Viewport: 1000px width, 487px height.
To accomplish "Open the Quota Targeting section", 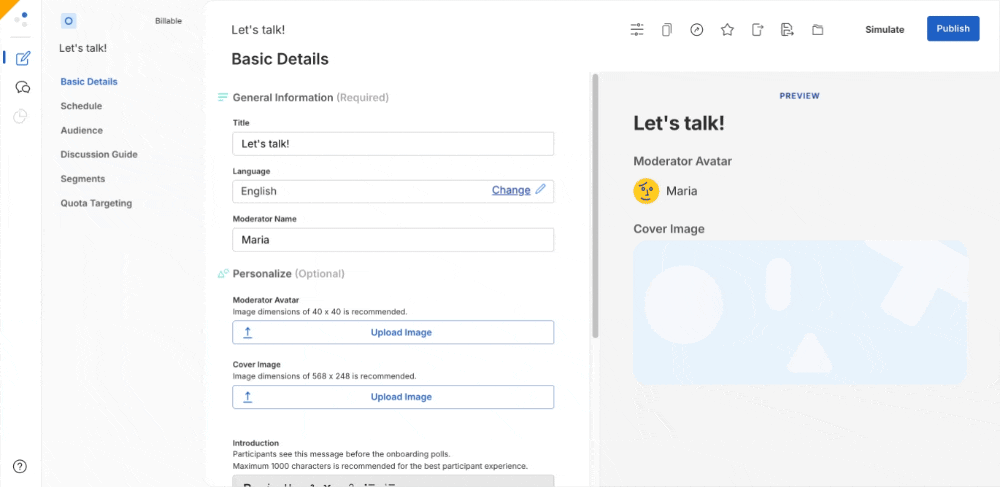I will click(96, 203).
